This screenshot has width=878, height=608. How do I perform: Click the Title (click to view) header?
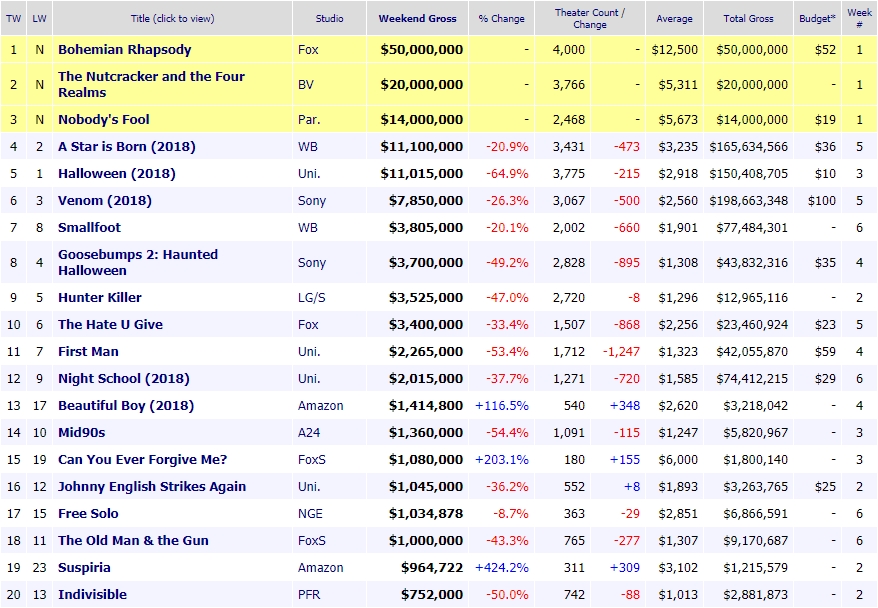[x=172, y=18]
